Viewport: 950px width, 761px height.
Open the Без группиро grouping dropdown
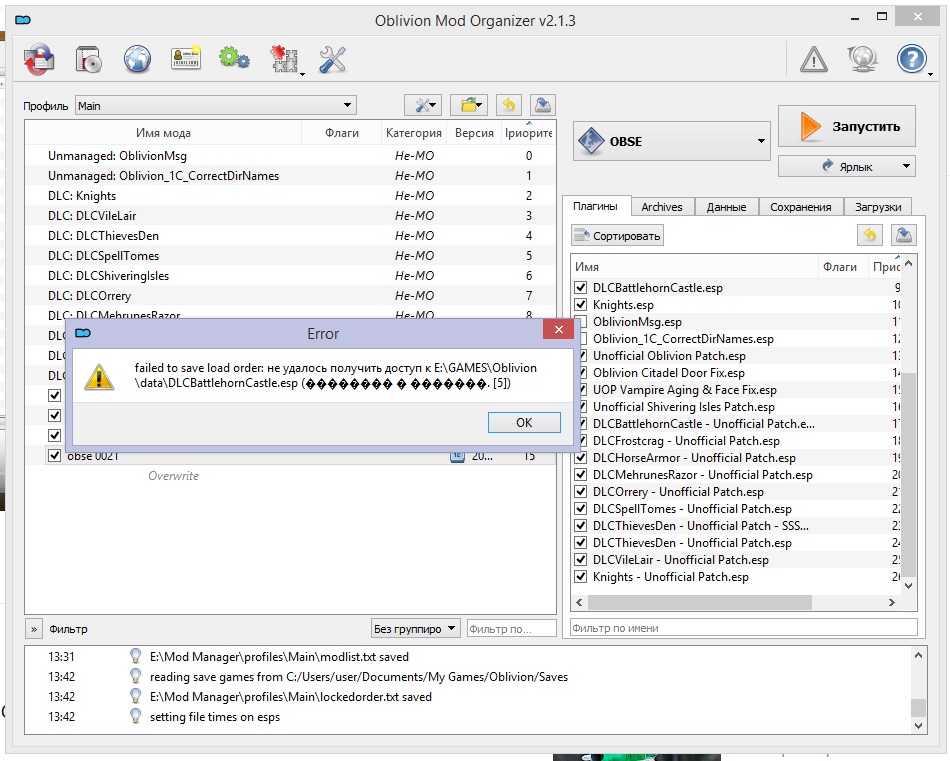coord(416,628)
